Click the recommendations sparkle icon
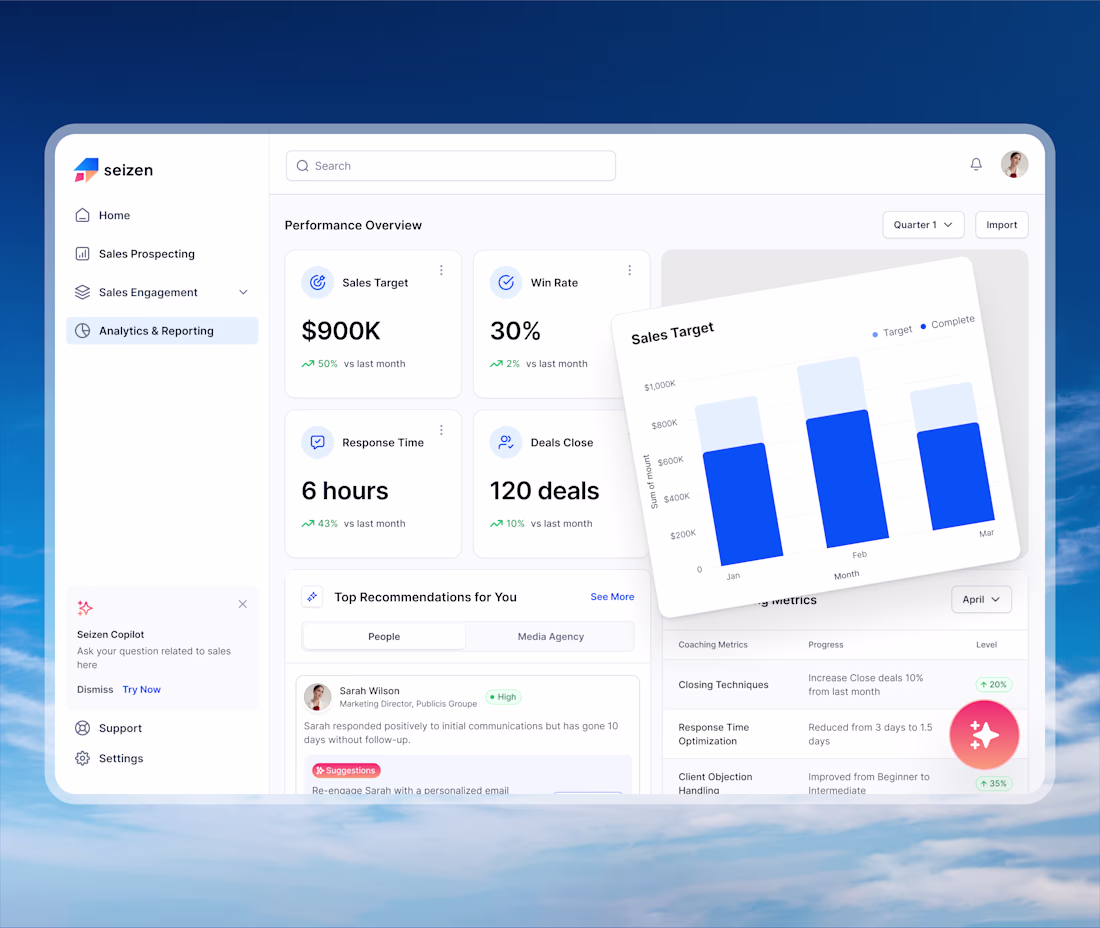This screenshot has height=928, width=1100. [x=312, y=597]
